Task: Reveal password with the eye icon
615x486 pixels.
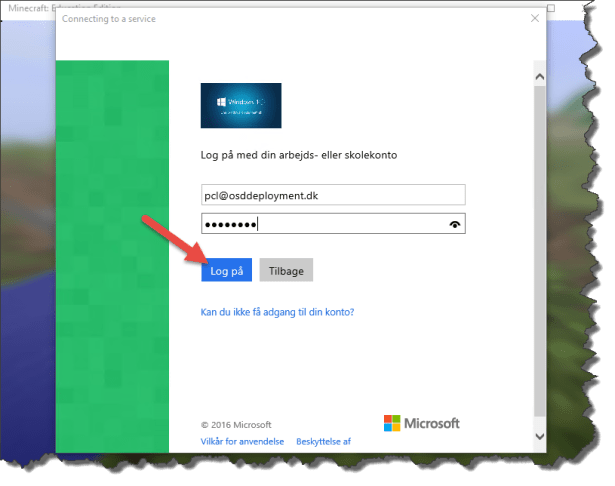Action: tap(456, 224)
